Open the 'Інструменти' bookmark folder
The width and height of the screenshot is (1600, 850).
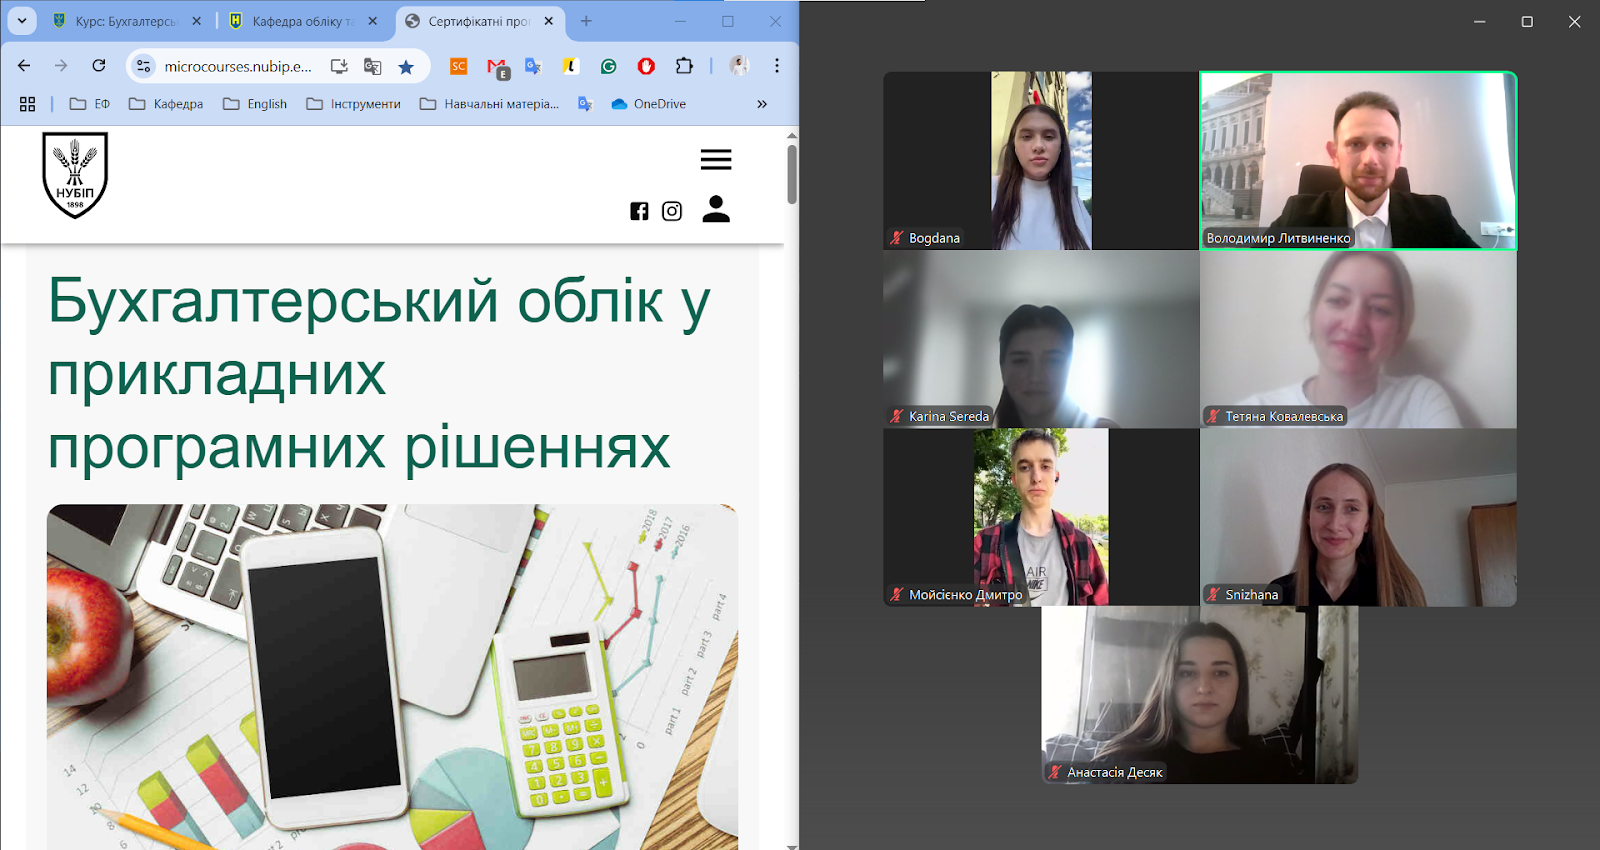353,104
